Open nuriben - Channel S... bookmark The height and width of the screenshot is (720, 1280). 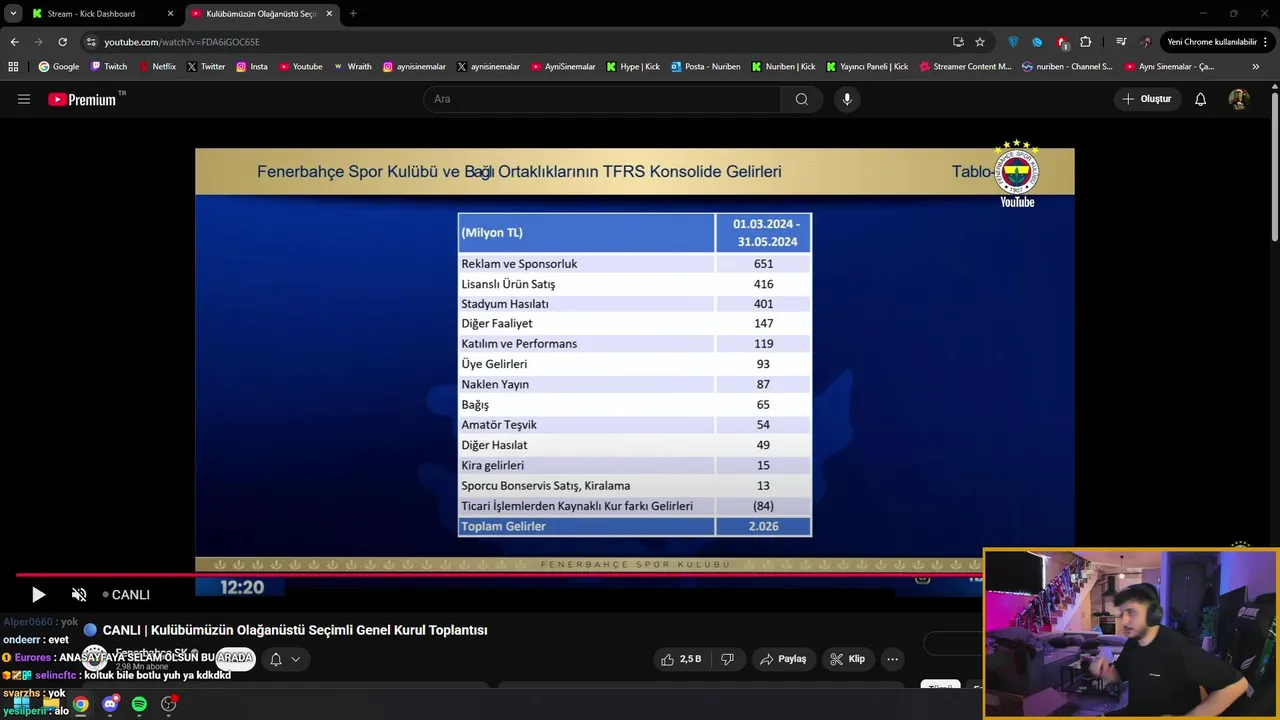pos(1067,67)
